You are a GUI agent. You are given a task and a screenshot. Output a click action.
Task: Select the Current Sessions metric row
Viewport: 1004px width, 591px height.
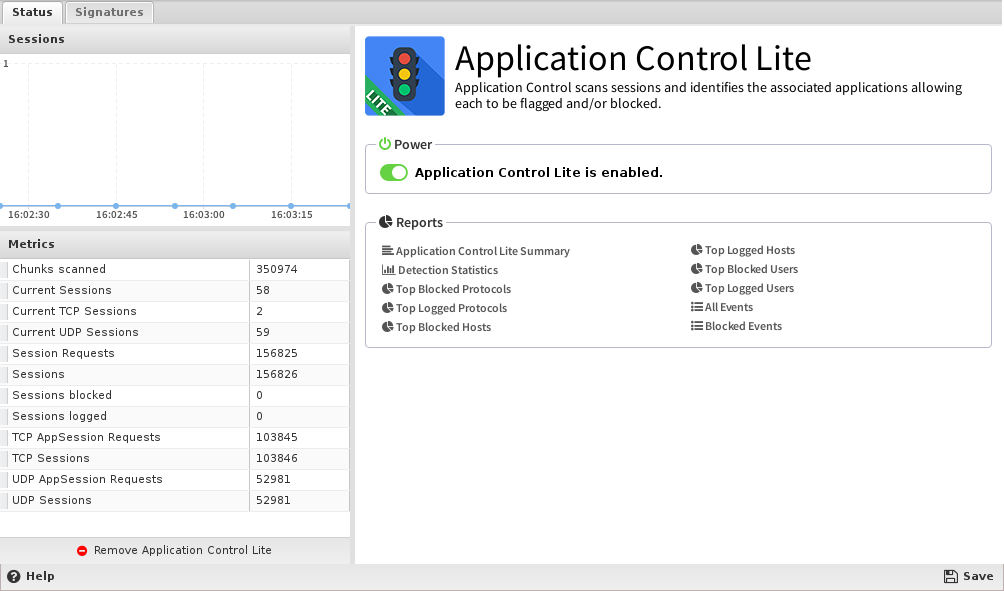[x=175, y=291]
